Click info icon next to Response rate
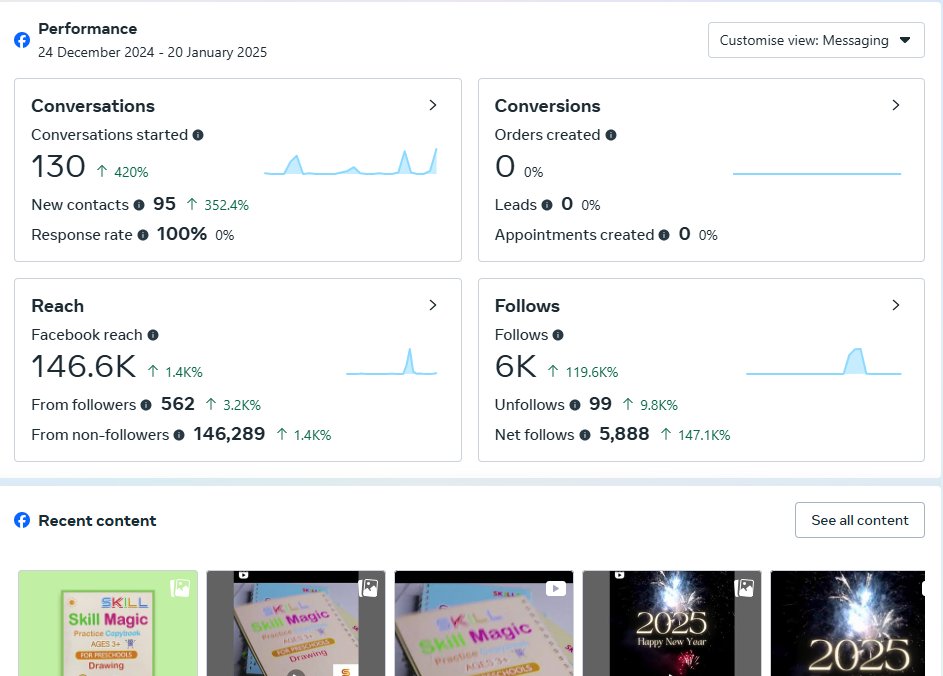 [143, 235]
